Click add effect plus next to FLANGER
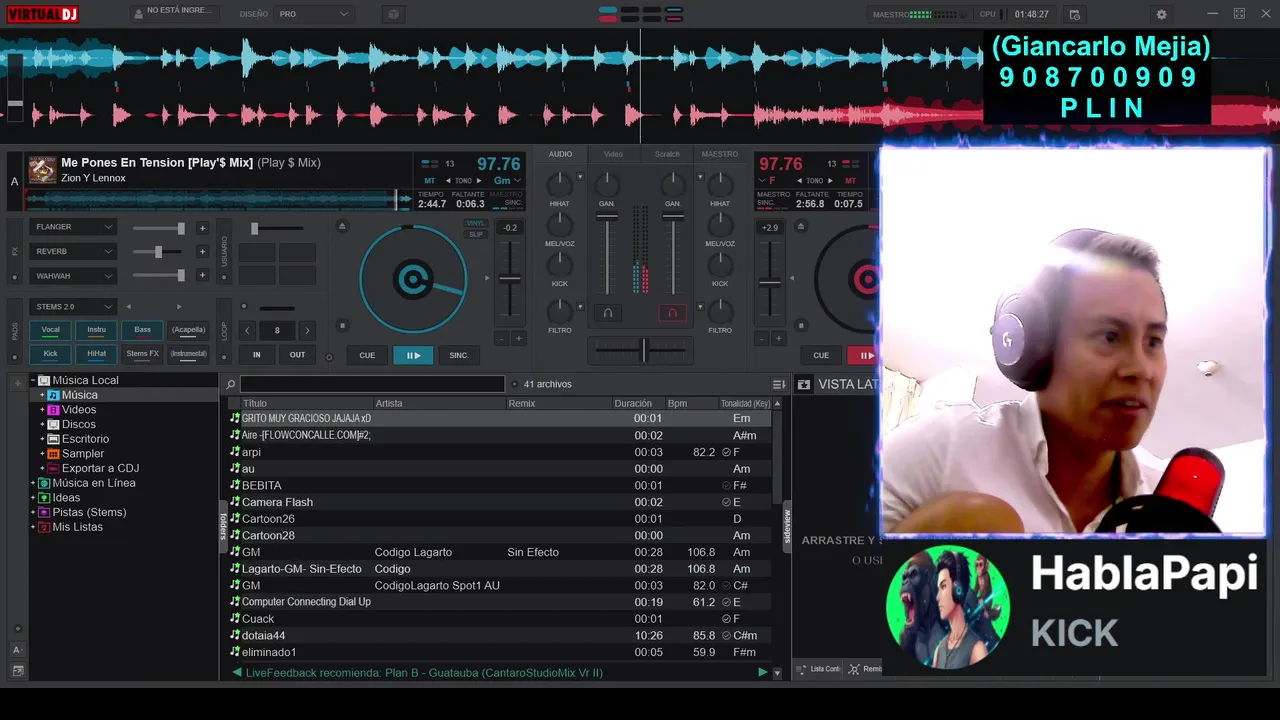 point(202,228)
